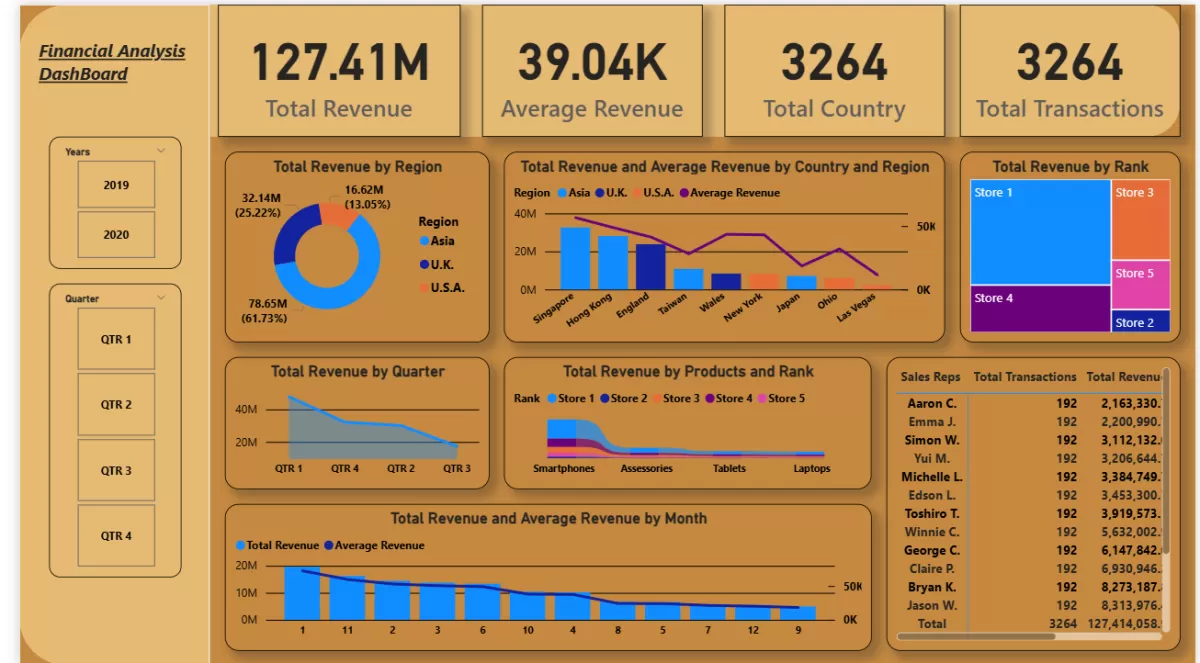The height and width of the screenshot is (663, 1200).
Task: Expand the Years slicer chevron
Action: [x=161, y=150]
